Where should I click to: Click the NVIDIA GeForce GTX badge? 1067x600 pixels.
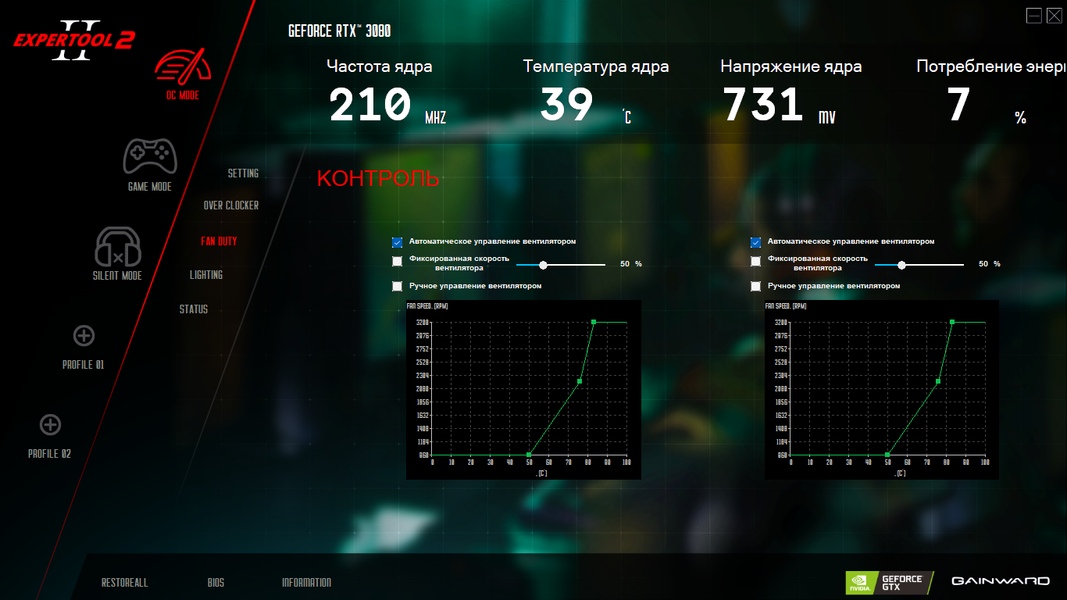887,583
